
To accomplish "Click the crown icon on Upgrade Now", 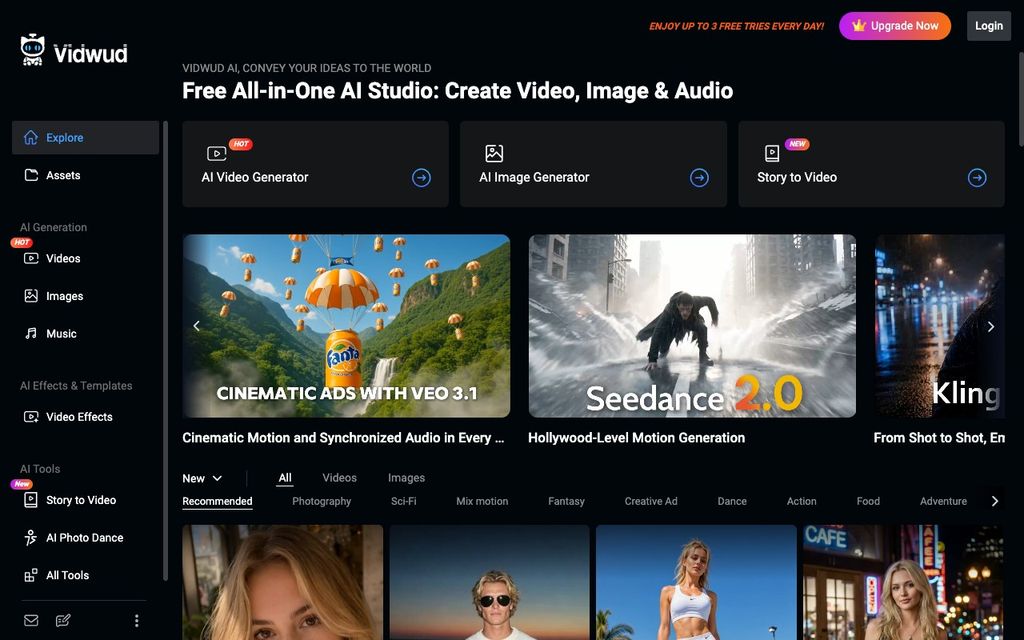I will click(859, 25).
